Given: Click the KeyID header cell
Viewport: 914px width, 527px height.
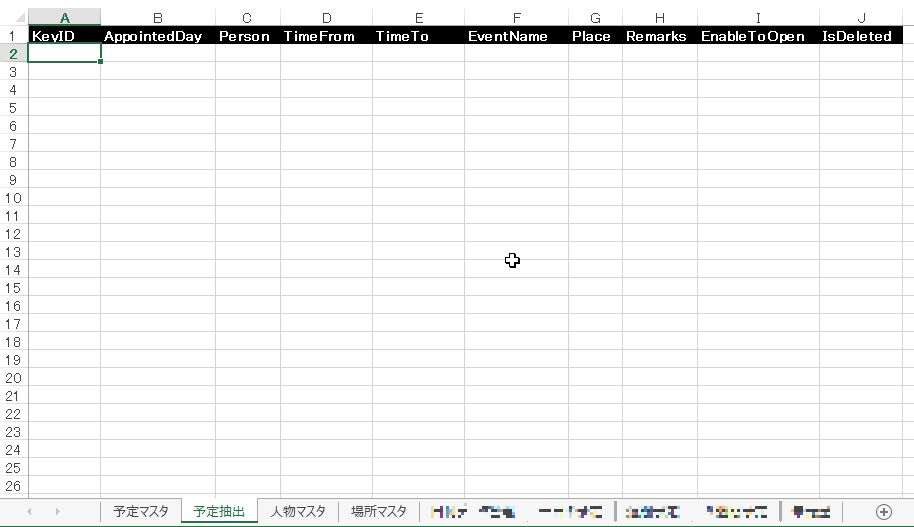Looking at the screenshot, I should click(x=64, y=36).
